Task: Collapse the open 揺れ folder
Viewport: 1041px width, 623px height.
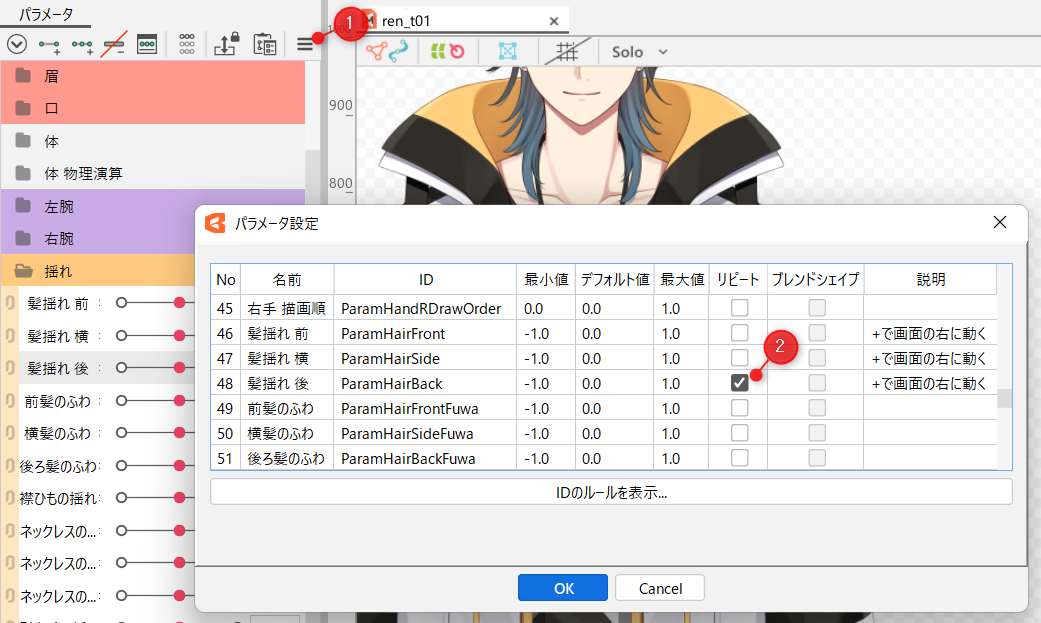Action: [x=24, y=271]
